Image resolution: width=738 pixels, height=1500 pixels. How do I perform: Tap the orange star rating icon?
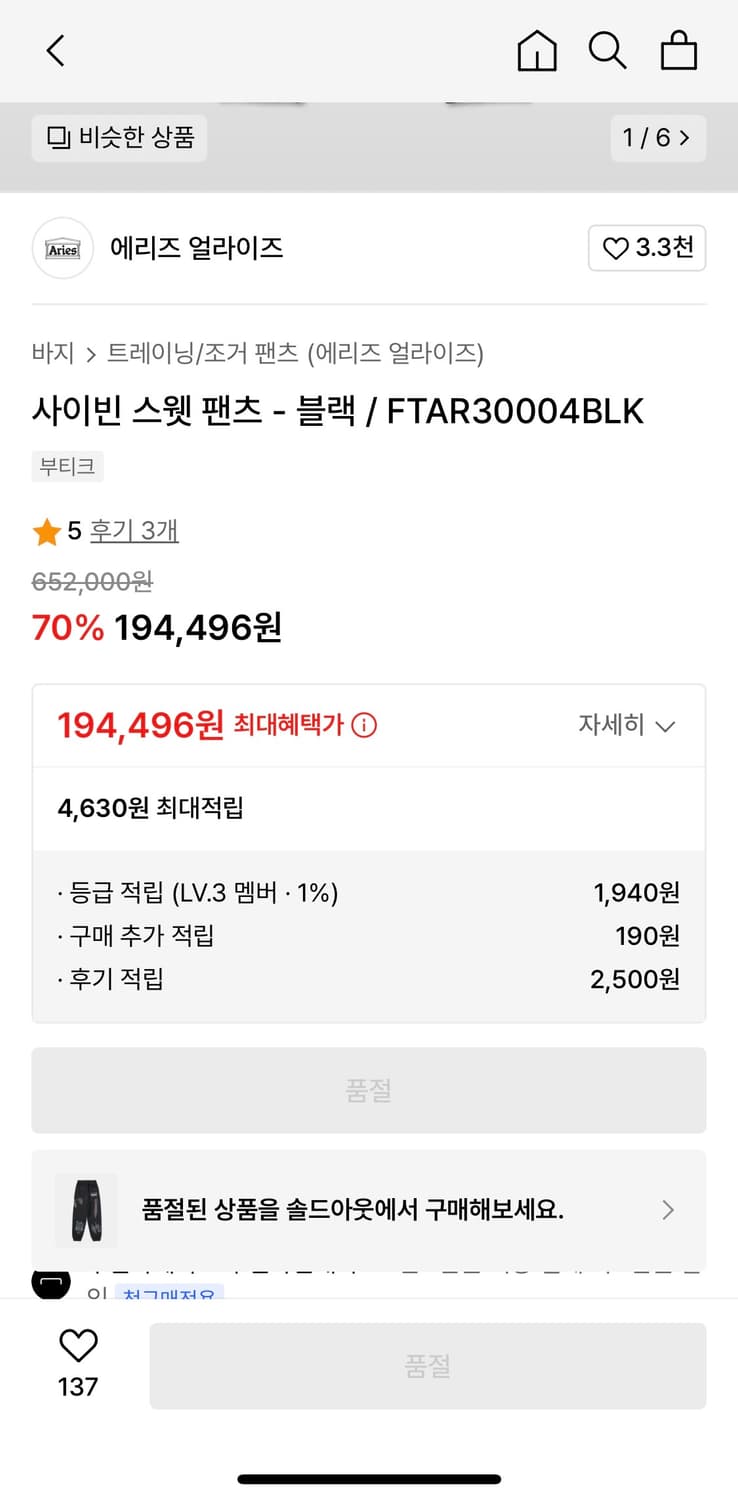point(47,532)
